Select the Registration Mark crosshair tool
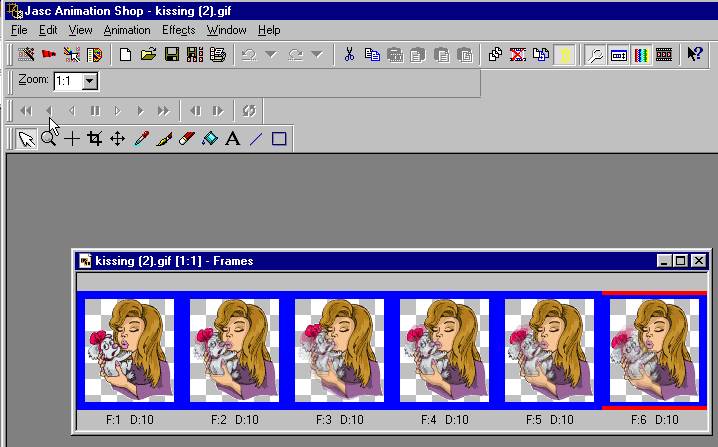This screenshot has height=447, width=718. click(x=72, y=138)
